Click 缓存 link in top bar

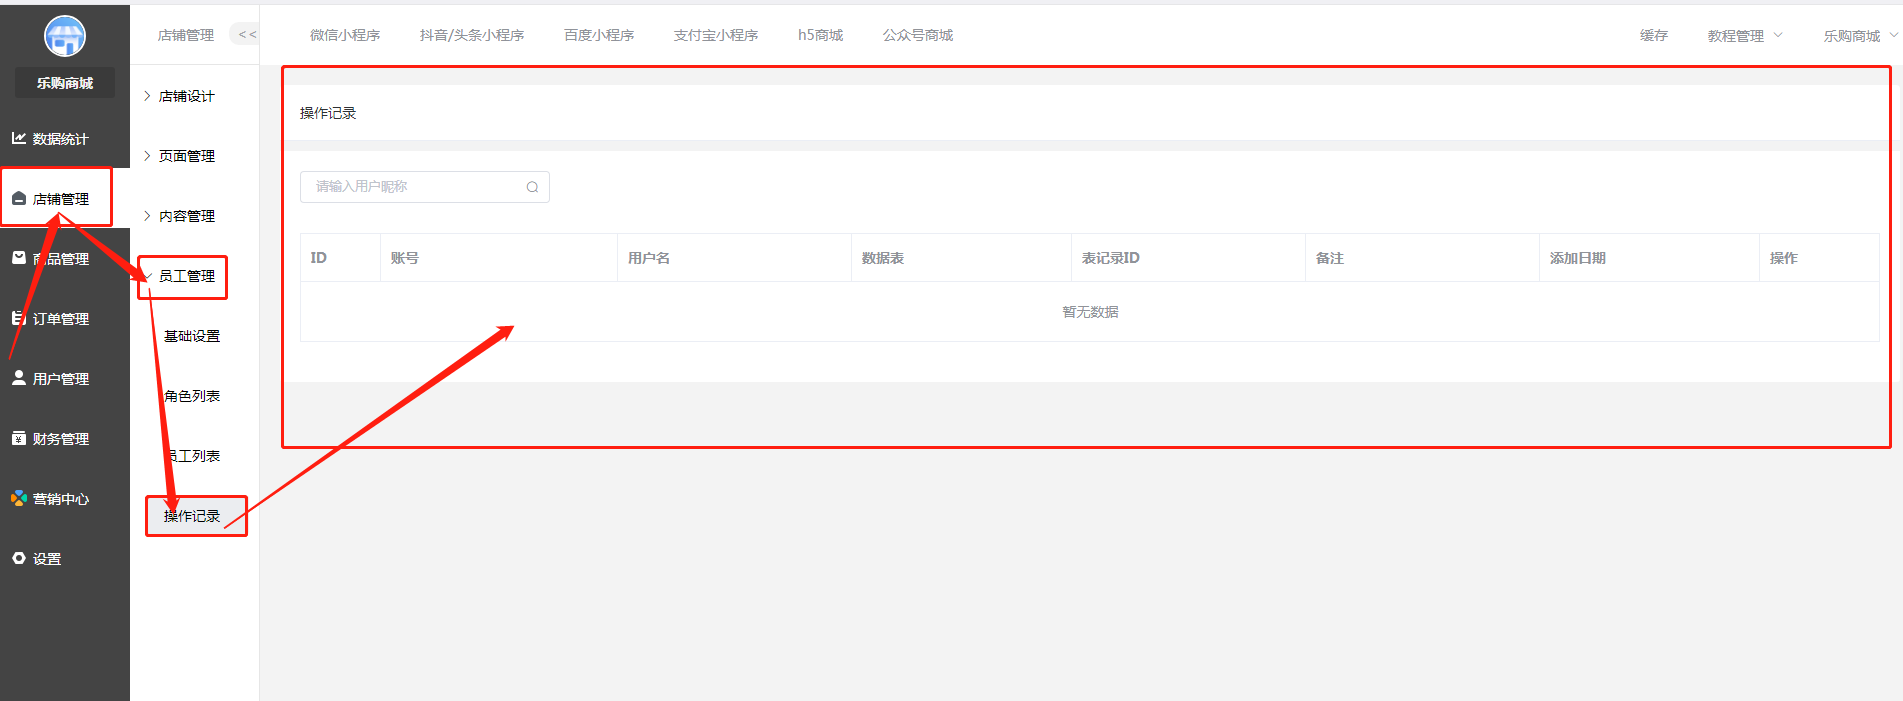1654,35
